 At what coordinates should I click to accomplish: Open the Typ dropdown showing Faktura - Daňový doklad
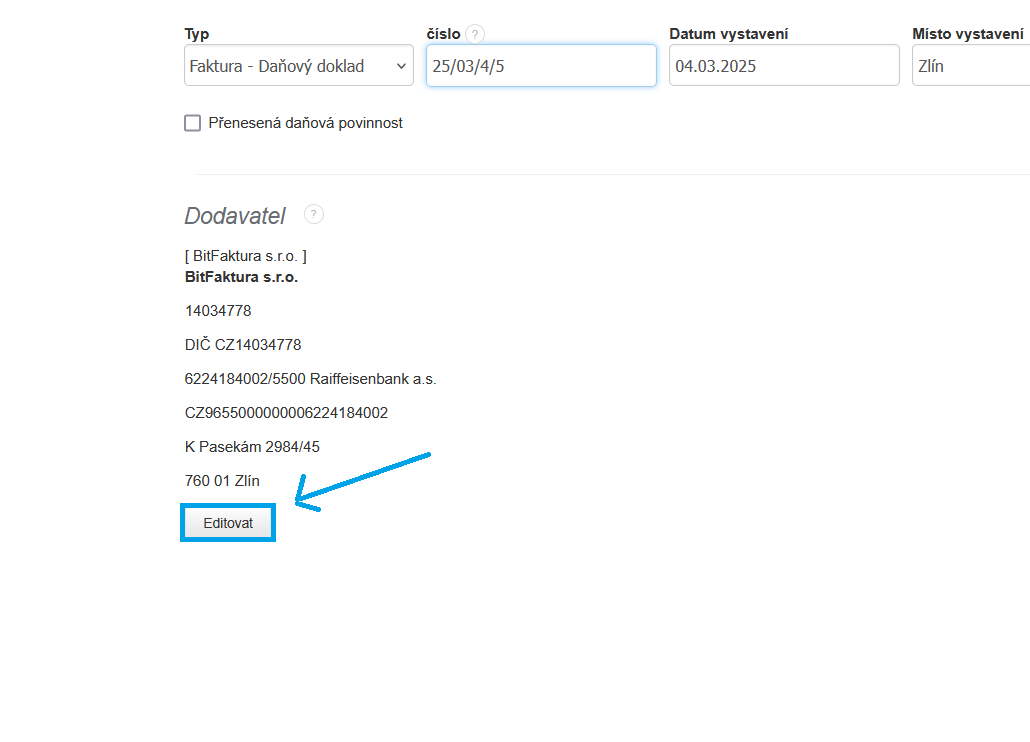tap(298, 66)
